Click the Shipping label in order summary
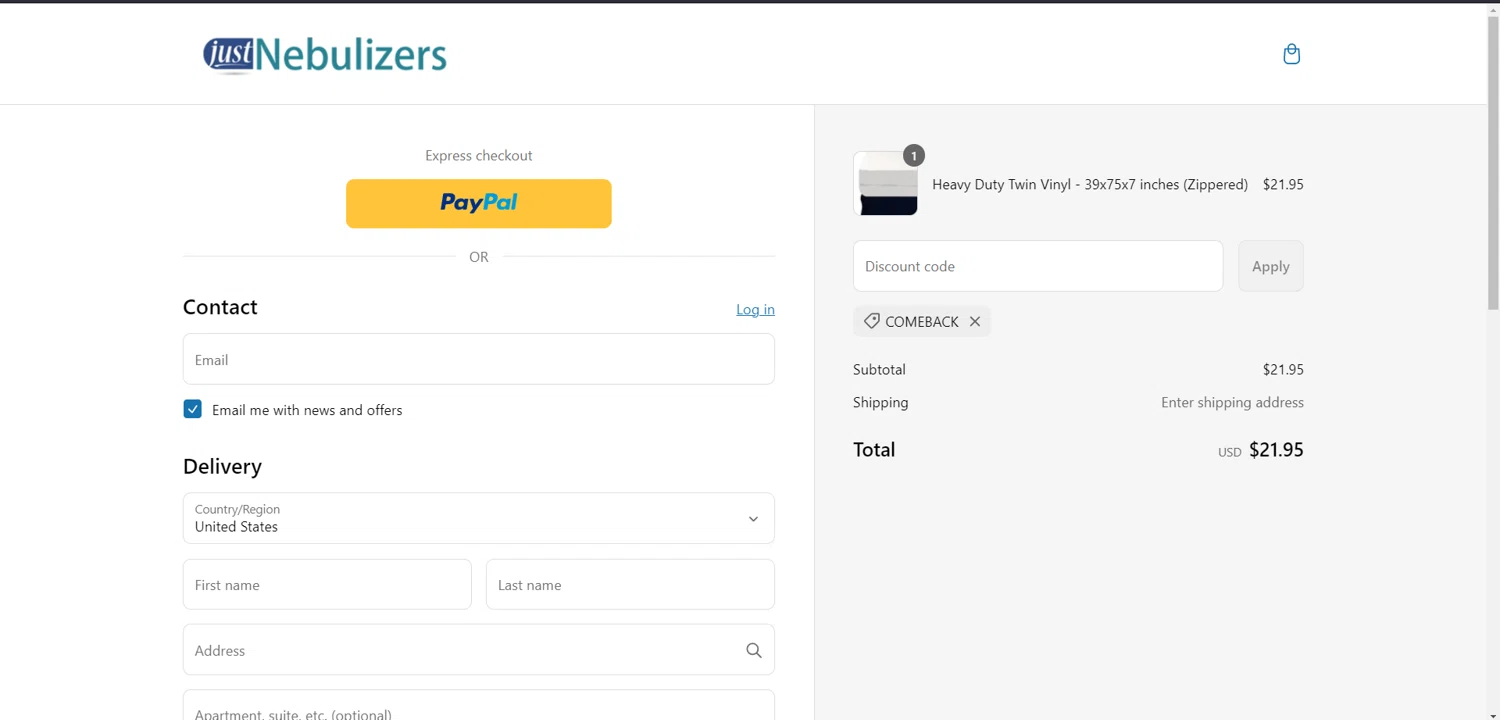 tap(881, 402)
